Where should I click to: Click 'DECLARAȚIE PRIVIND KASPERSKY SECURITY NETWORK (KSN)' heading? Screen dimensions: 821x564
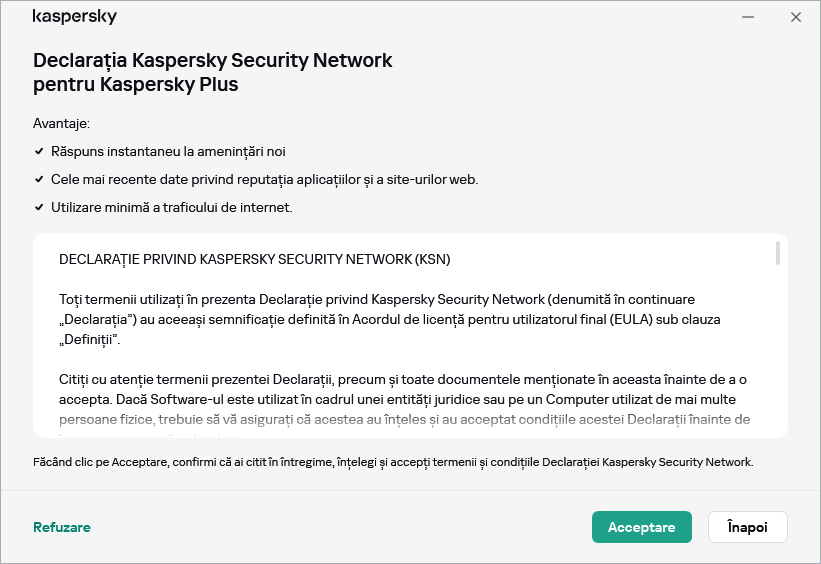pos(254,259)
